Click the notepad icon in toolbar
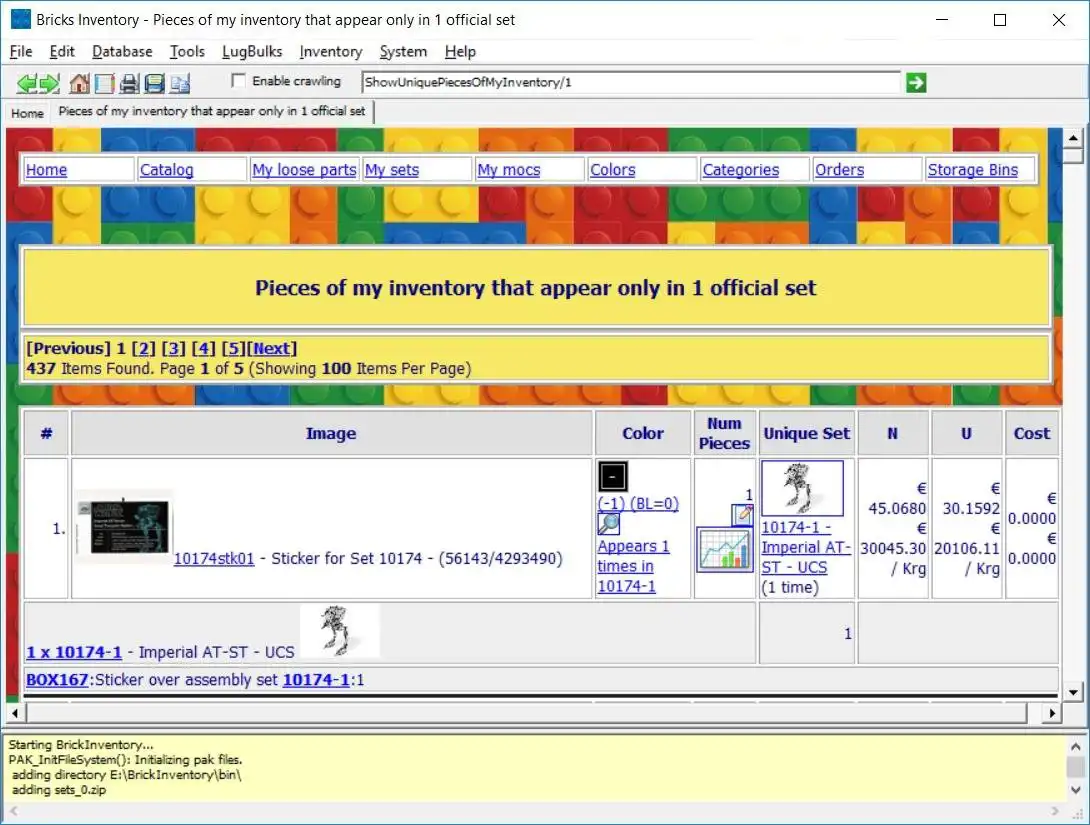Image resolution: width=1090 pixels, height=825 pixels. pyautogui.click(x=104, y=83)
